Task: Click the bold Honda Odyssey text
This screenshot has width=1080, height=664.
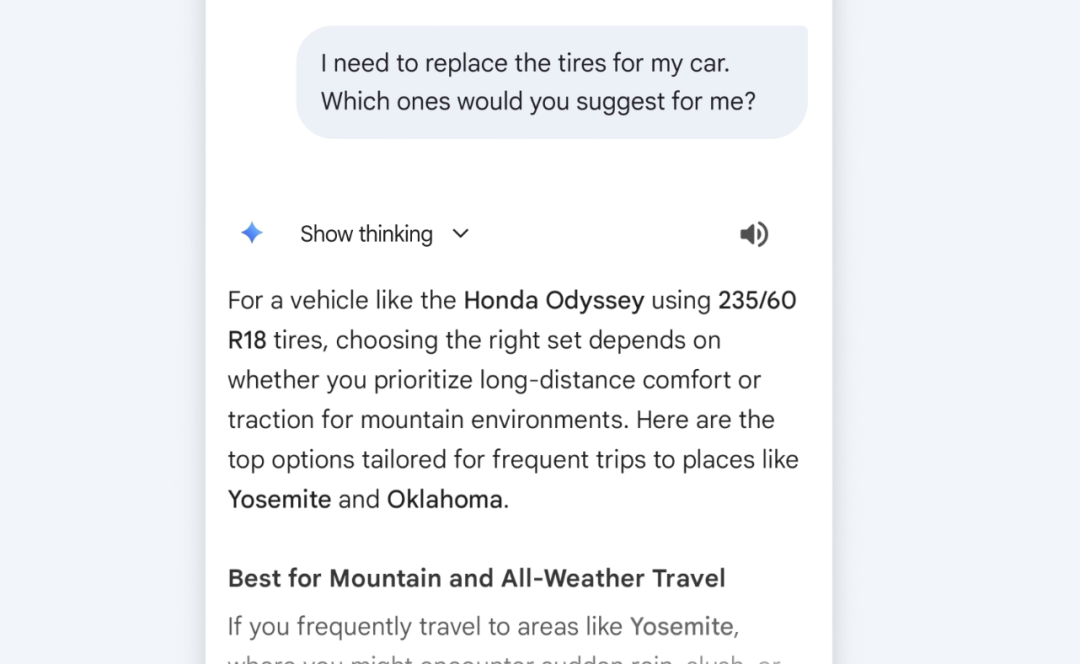Action: pyautogui.click(x=554, y=300)
